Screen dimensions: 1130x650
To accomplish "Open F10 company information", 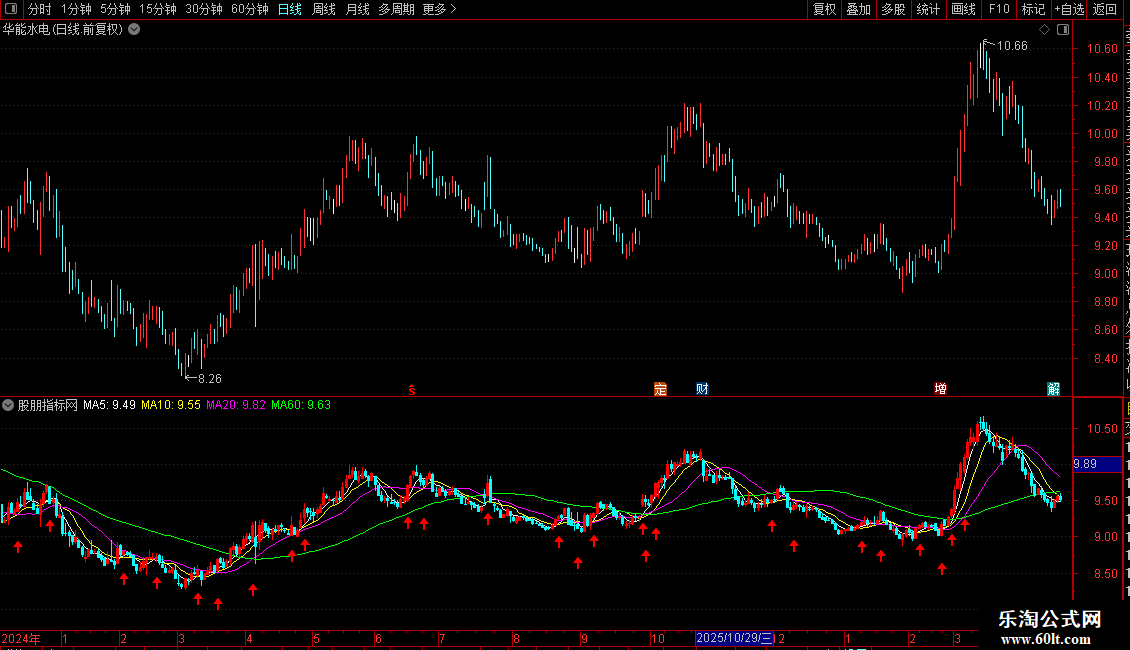I will tap(999, 9).
